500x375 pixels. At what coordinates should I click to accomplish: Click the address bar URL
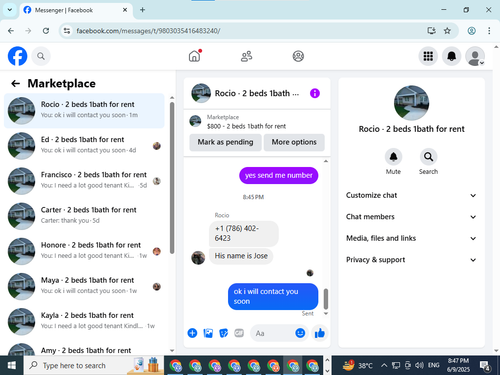point(148,31)
